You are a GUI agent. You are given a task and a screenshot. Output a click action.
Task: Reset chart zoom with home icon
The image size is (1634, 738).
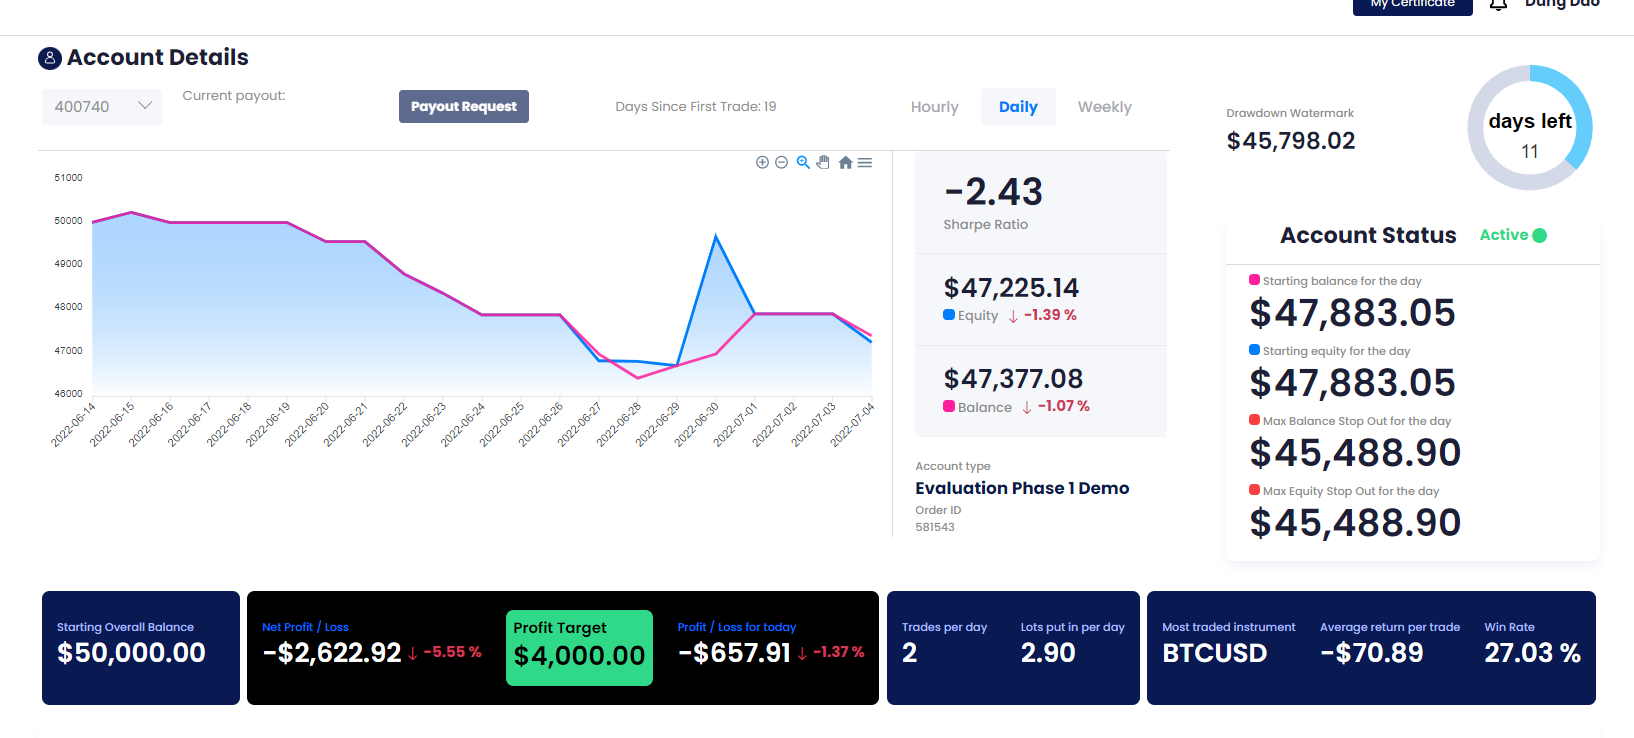click(x=845, y=162)
